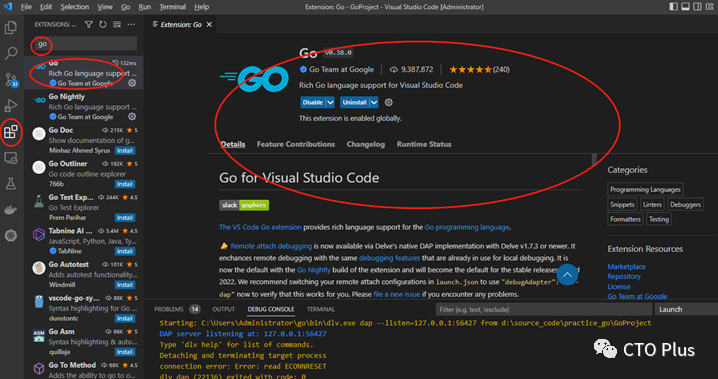This screenshot has height=379, width=718.
Task: Open the Customize Layout icon
Action: click(710, 7)
